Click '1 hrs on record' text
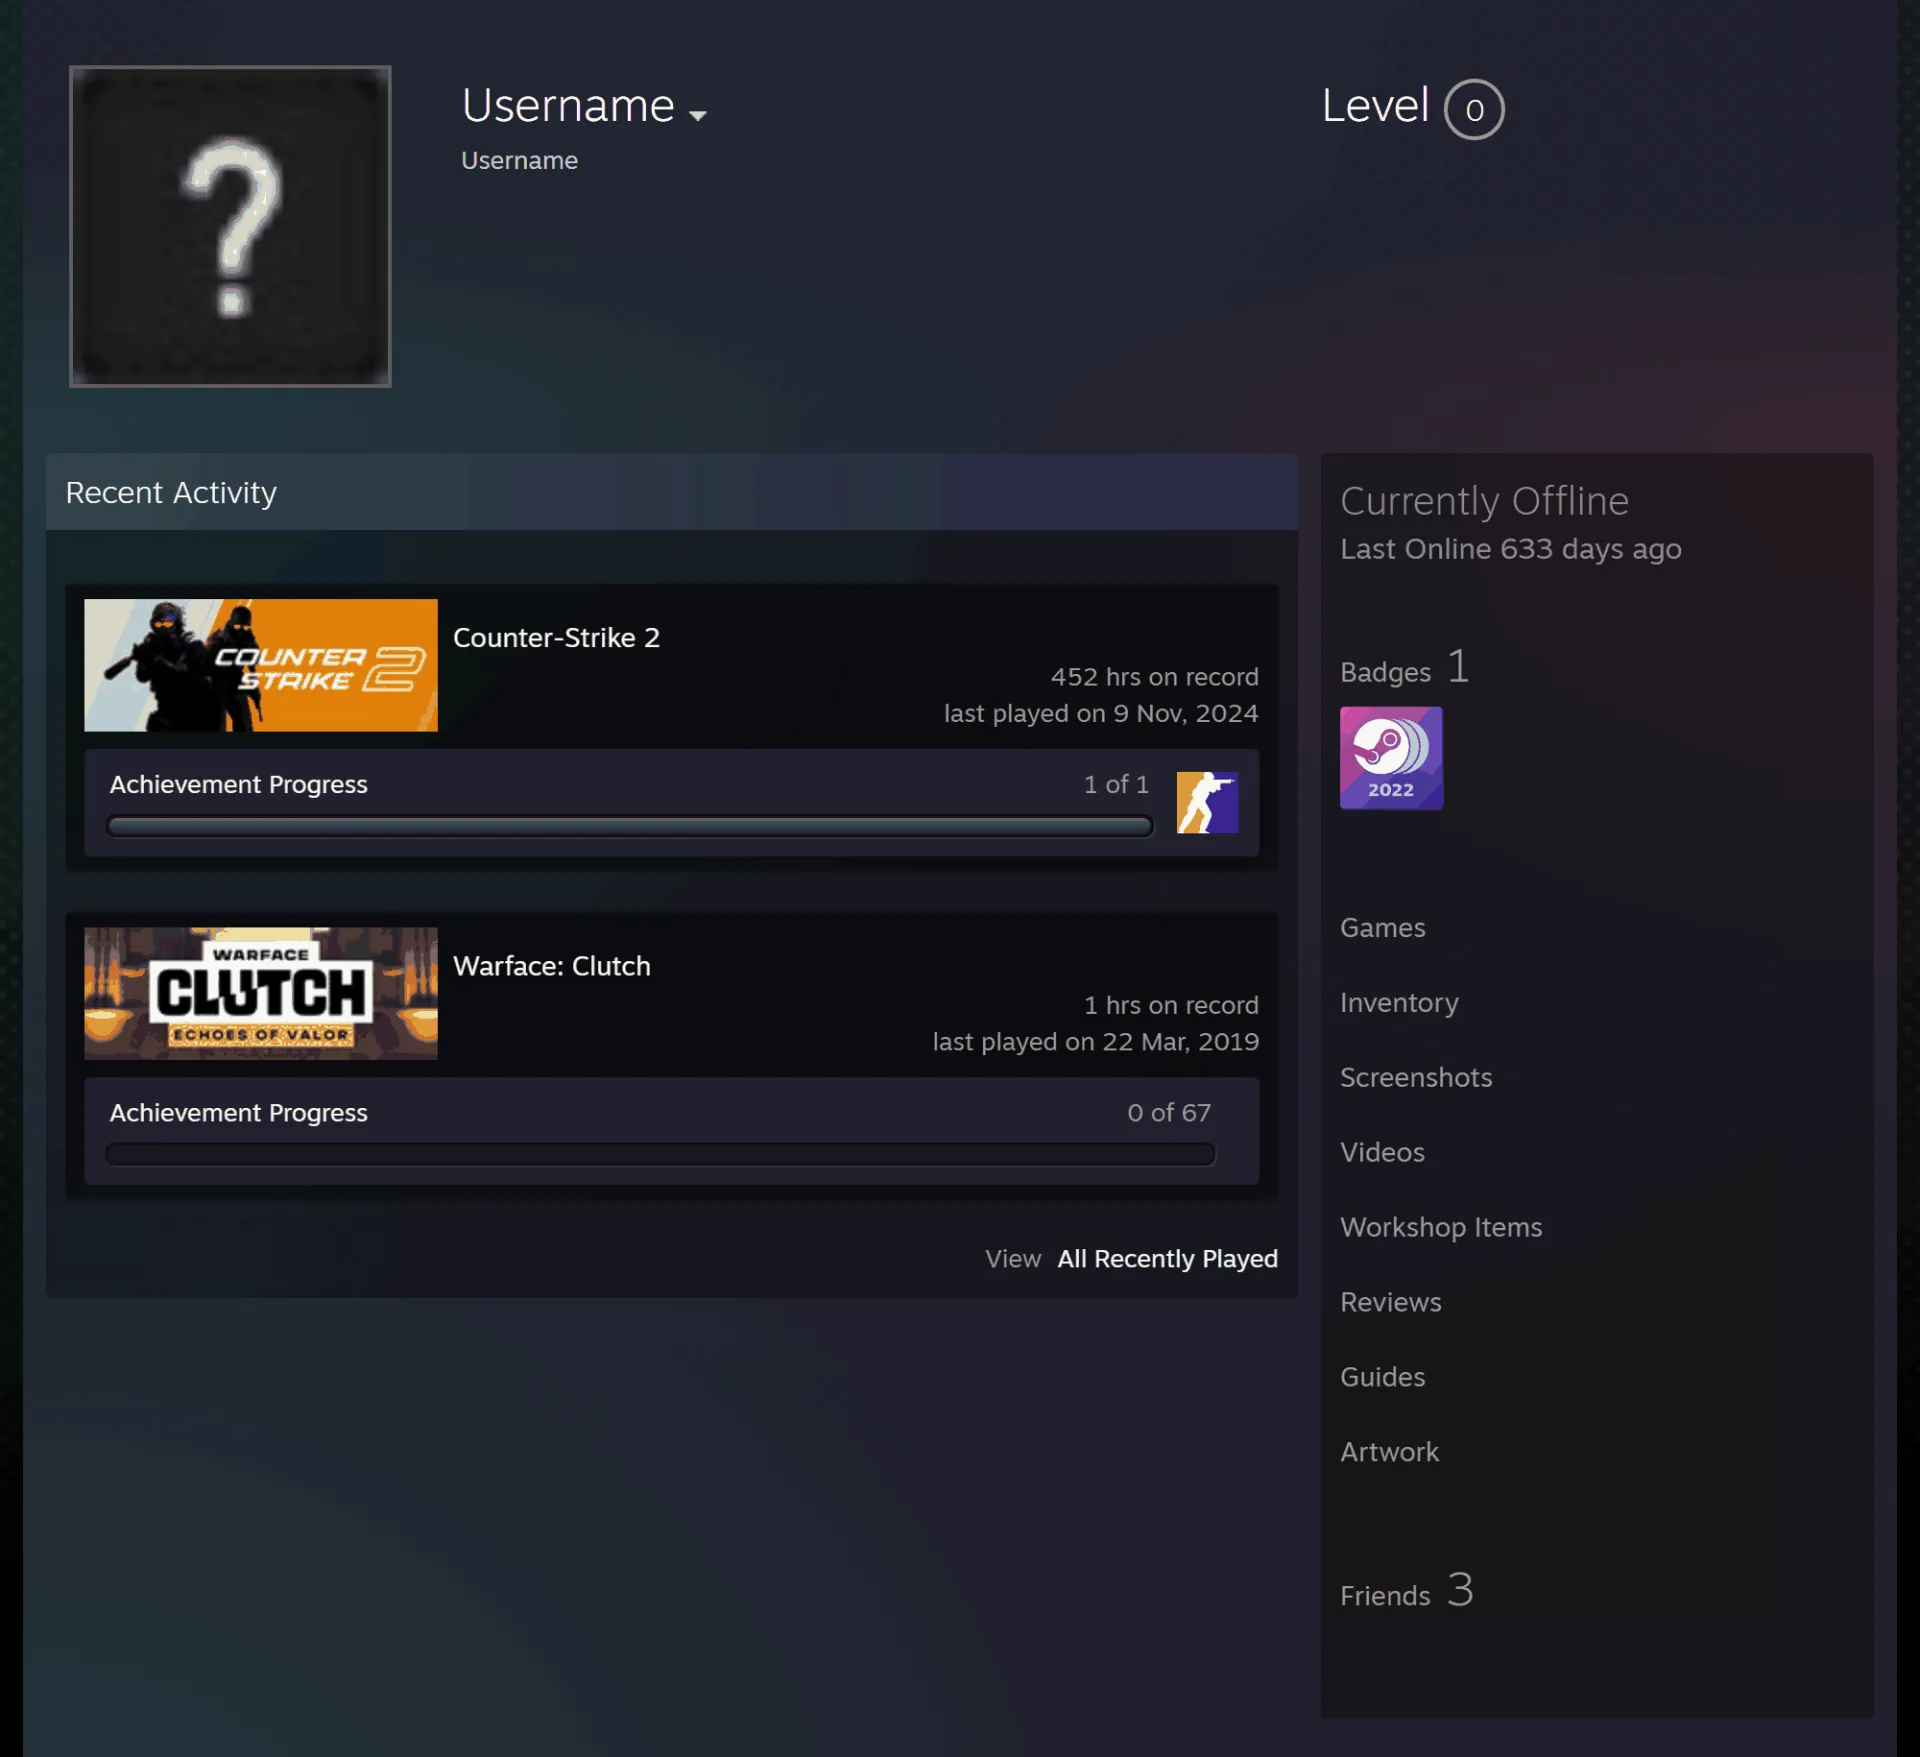The image size is (1920, 1757). point(1171,1006)
